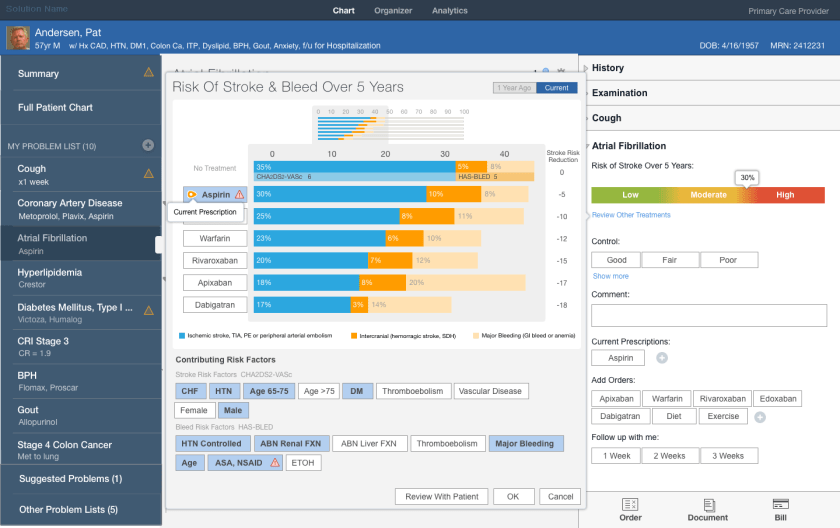This screenshot has width=840, height=528.
Task: Enable the ETOH bleed risk factor
Action: 304,463
